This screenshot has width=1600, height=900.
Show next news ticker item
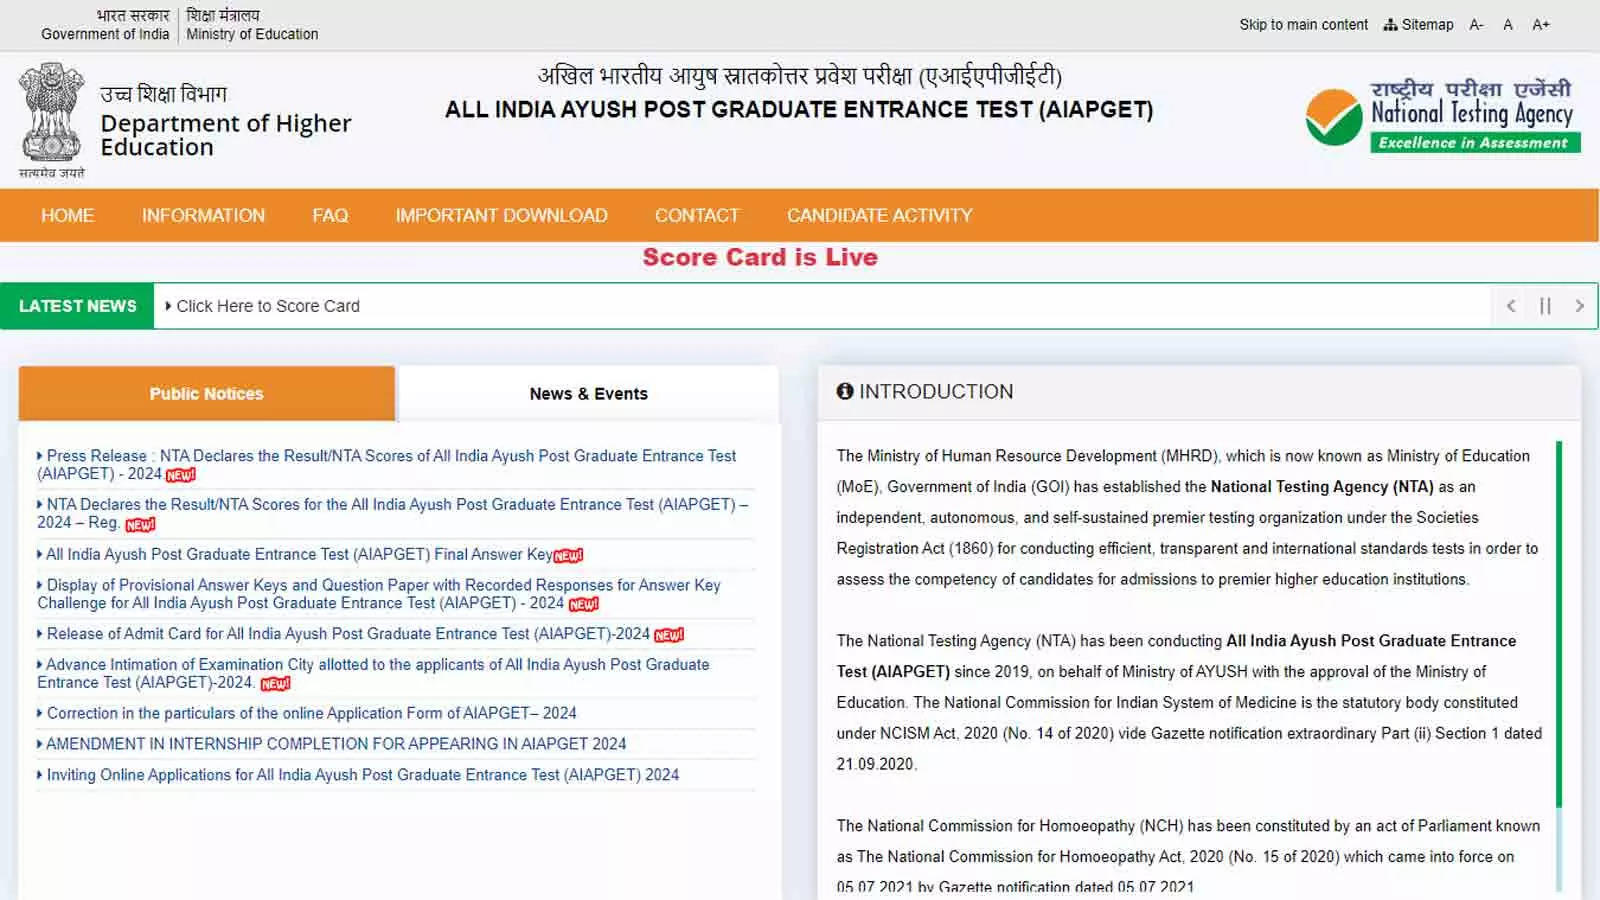coord(1579,306)
